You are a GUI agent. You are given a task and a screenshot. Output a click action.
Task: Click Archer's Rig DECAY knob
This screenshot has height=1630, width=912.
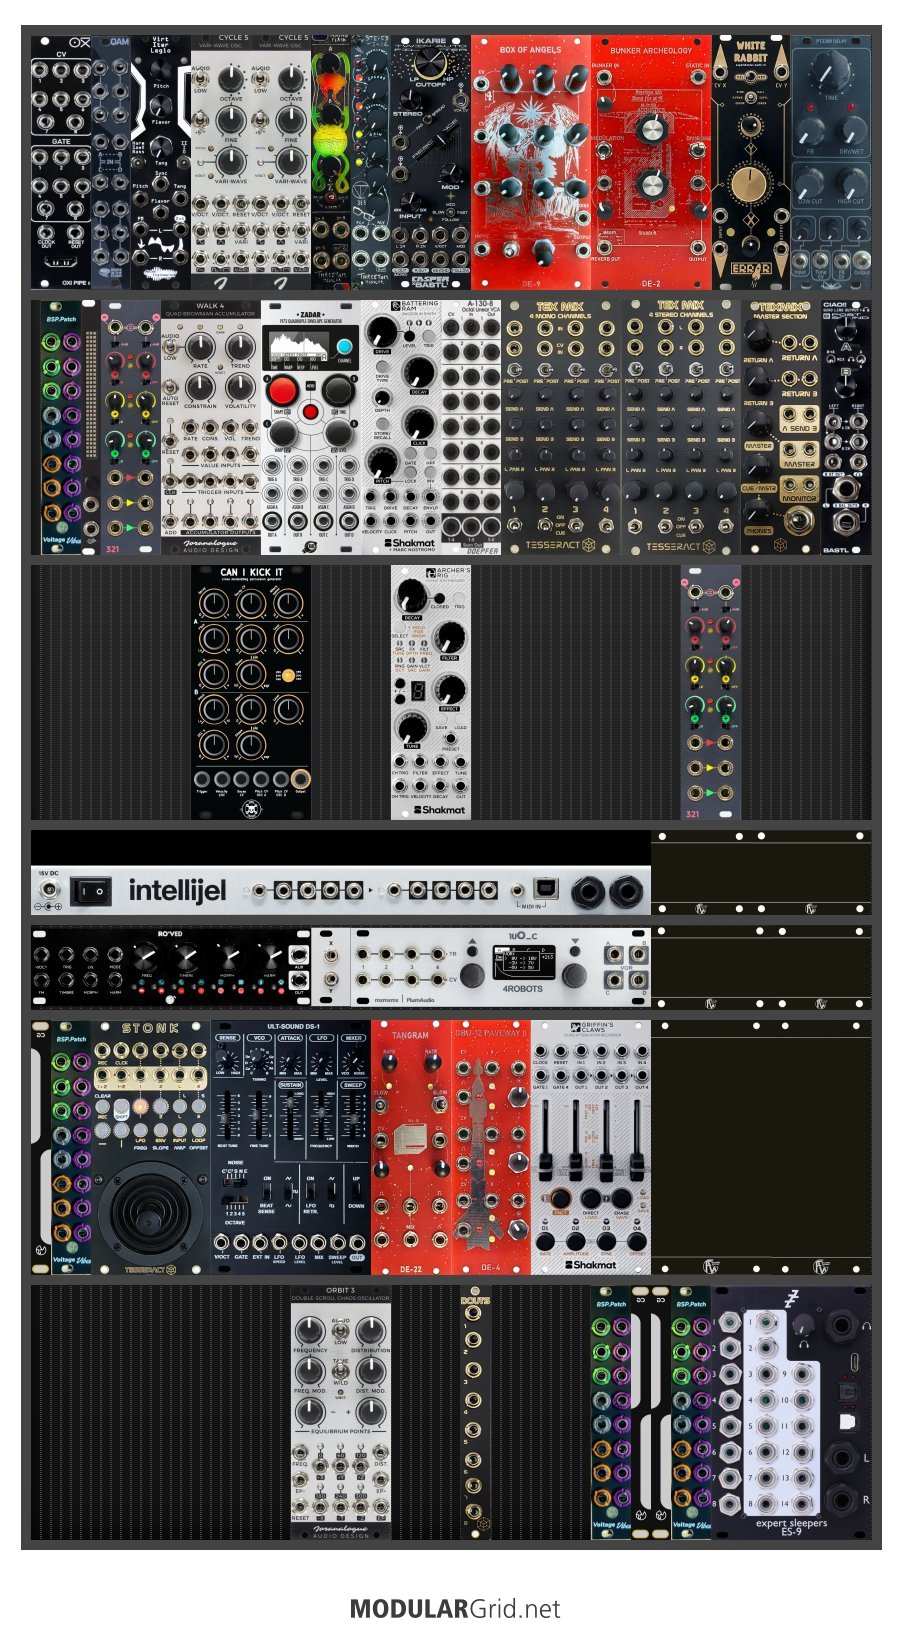pyautogui.click(x=411, y=597)
